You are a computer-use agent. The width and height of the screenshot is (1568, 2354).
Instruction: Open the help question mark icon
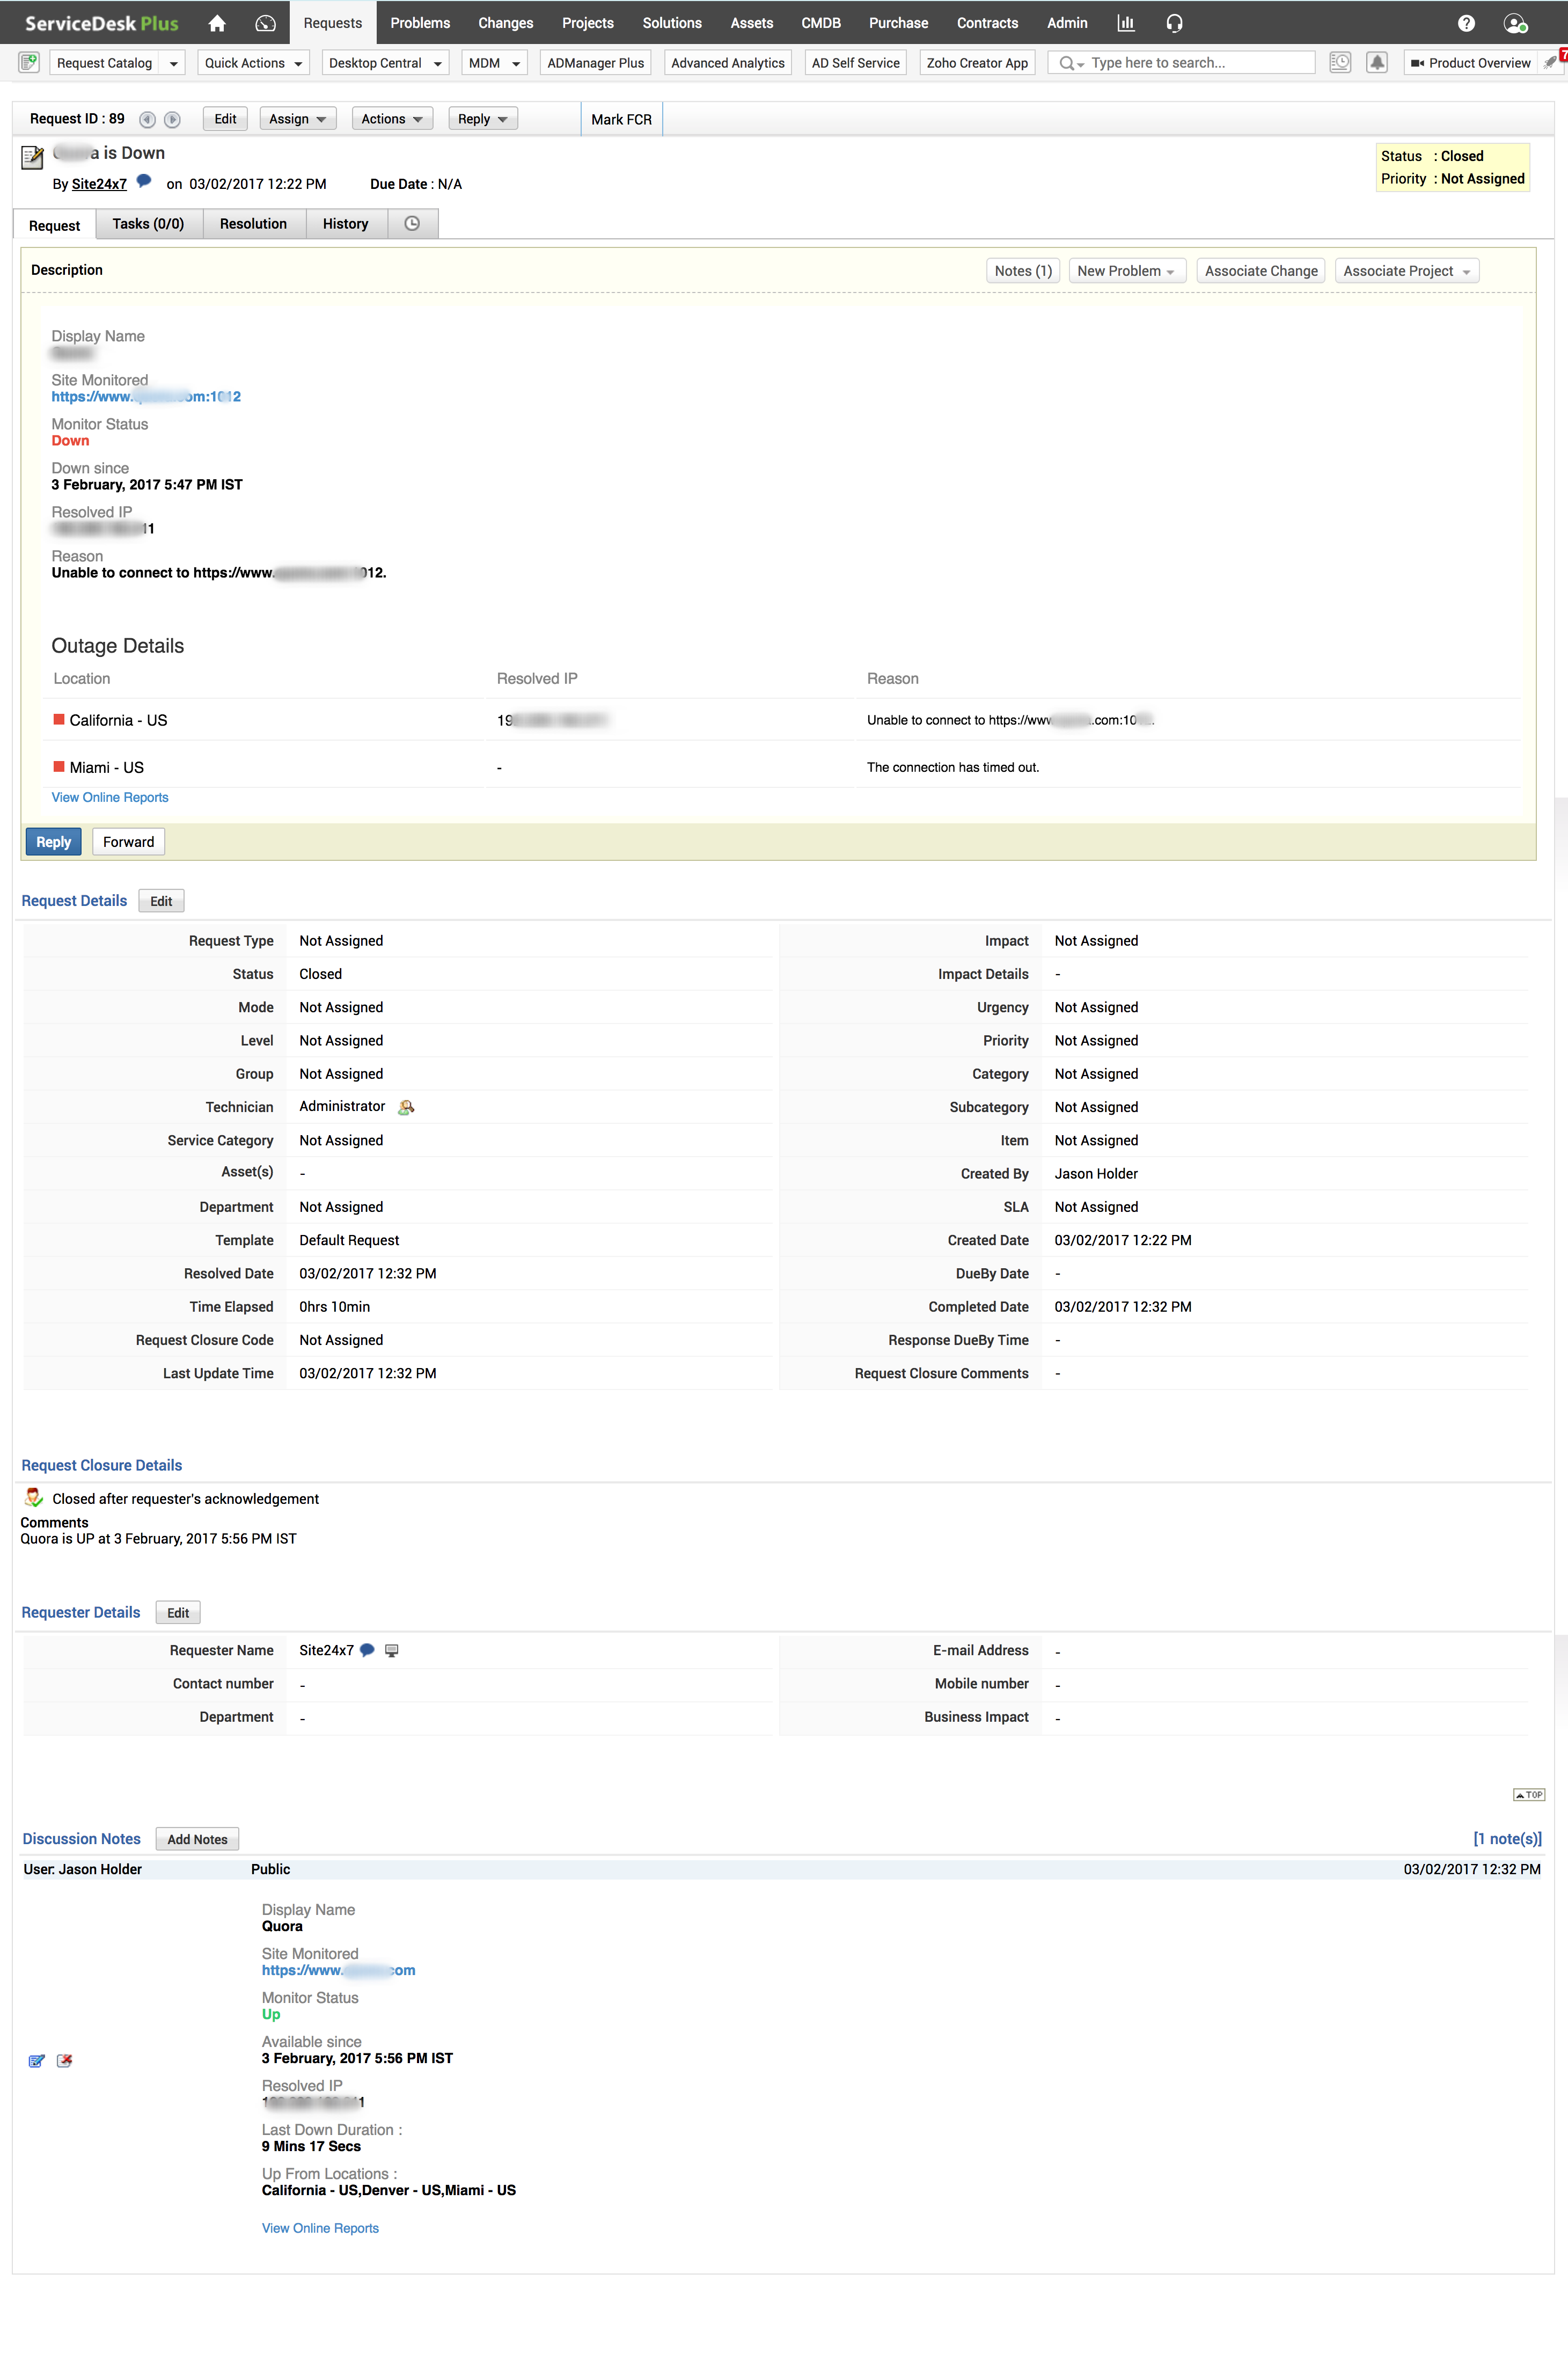tap(1466, 22)
